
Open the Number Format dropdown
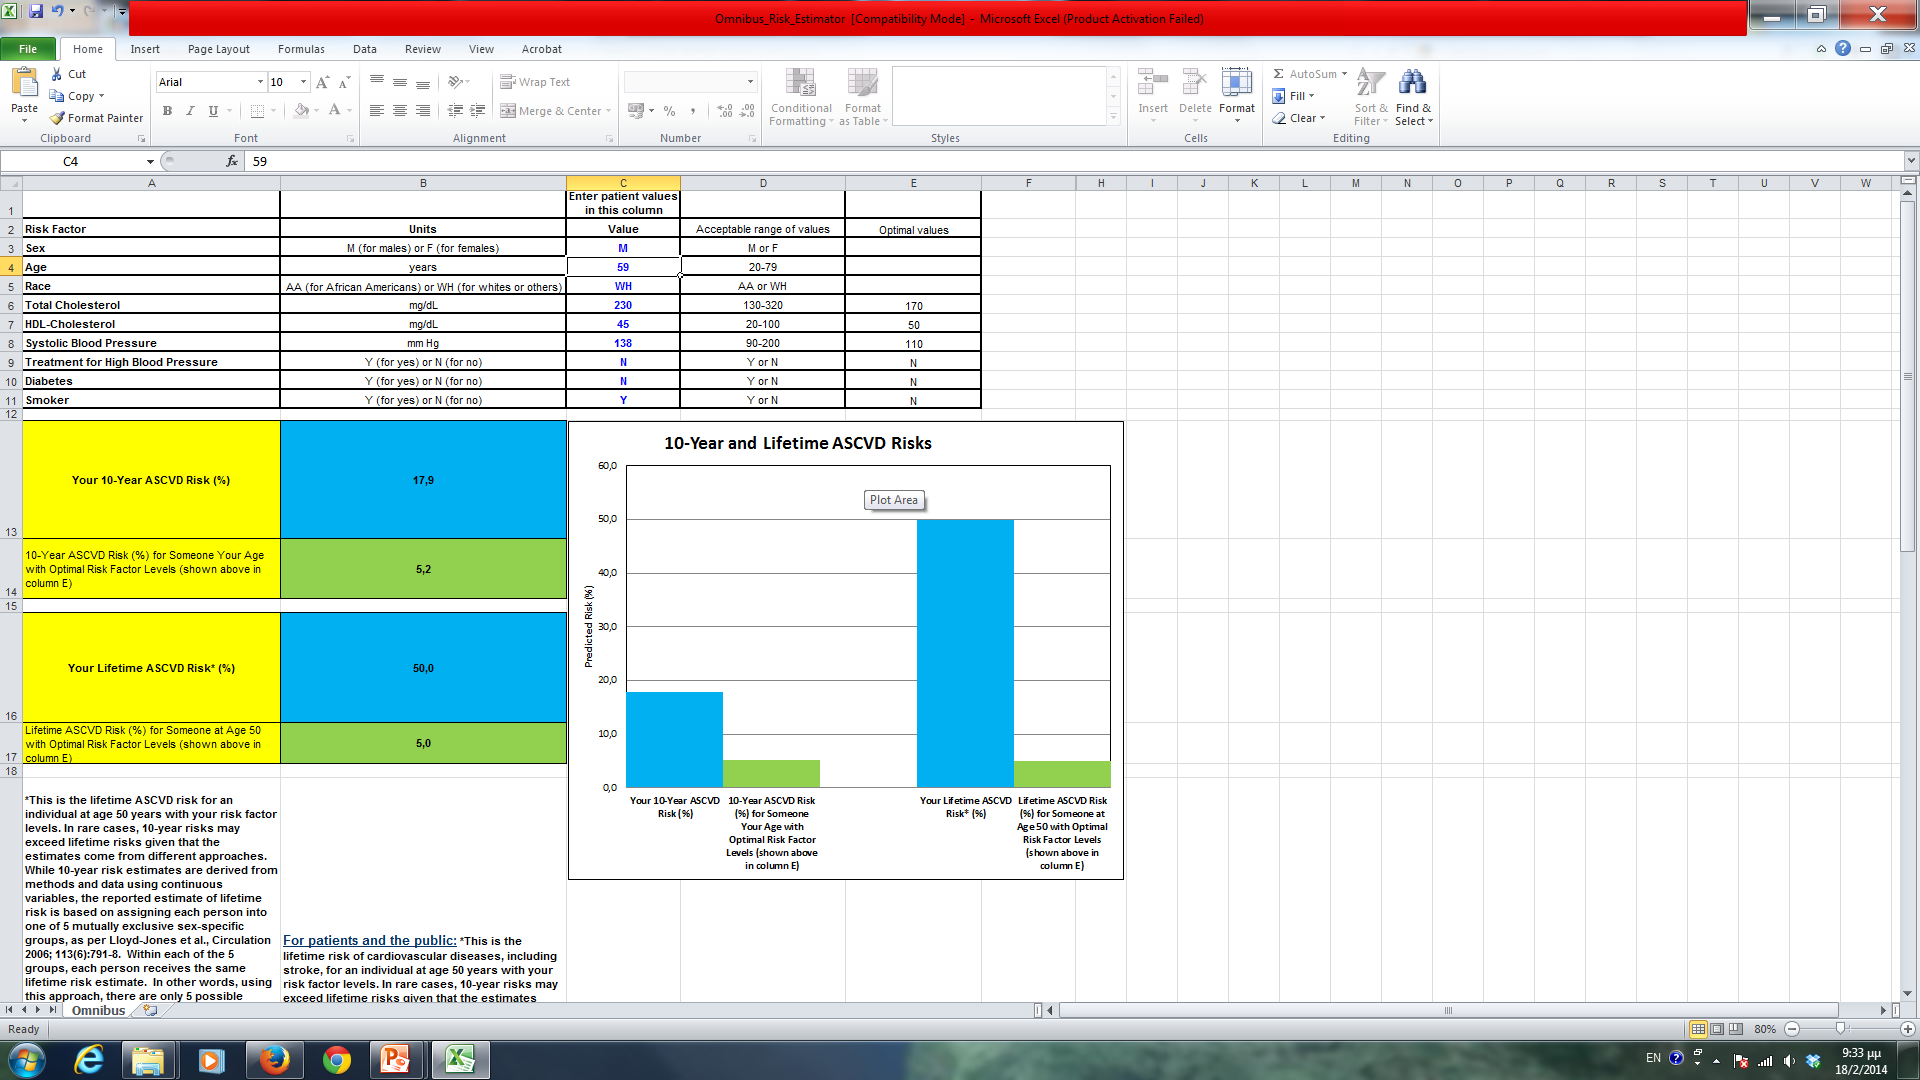point(750,82)
